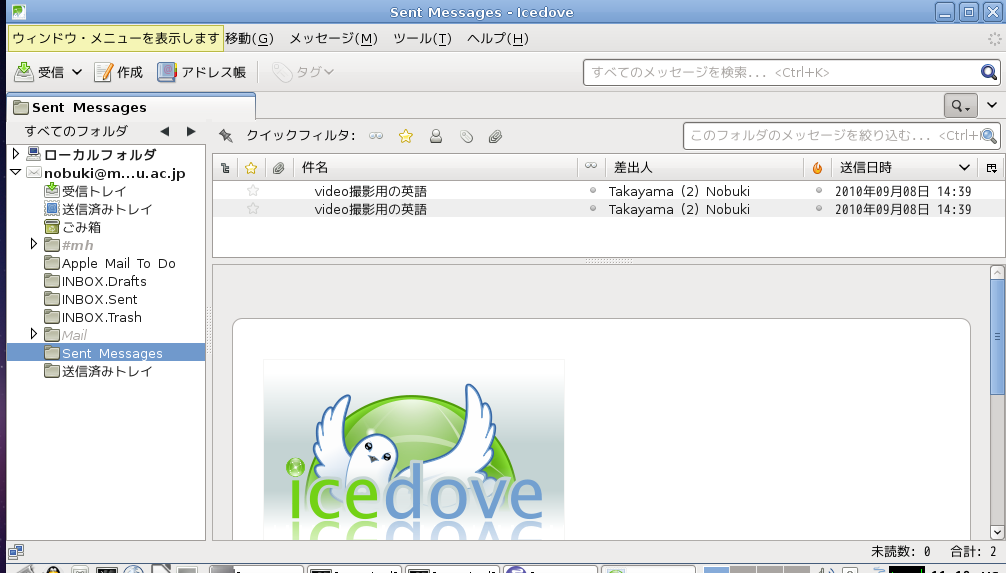Open the ヘルプ(H) menu
This screenshot has height=573, width=1006.
click(x=497, y=38)
